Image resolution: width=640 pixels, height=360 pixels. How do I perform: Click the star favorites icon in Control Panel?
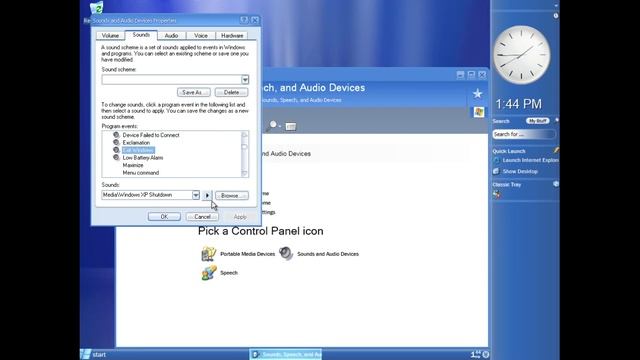point(478,94)
